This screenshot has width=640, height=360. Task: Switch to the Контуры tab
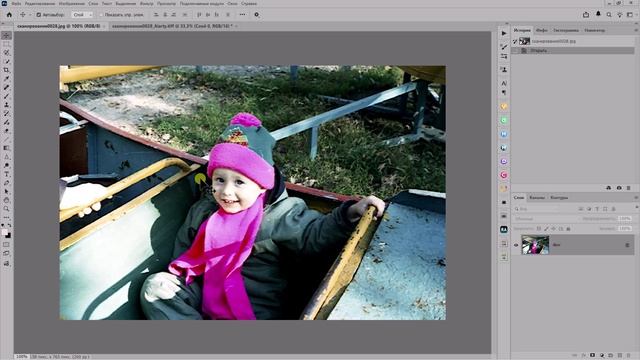coord(559,198)
